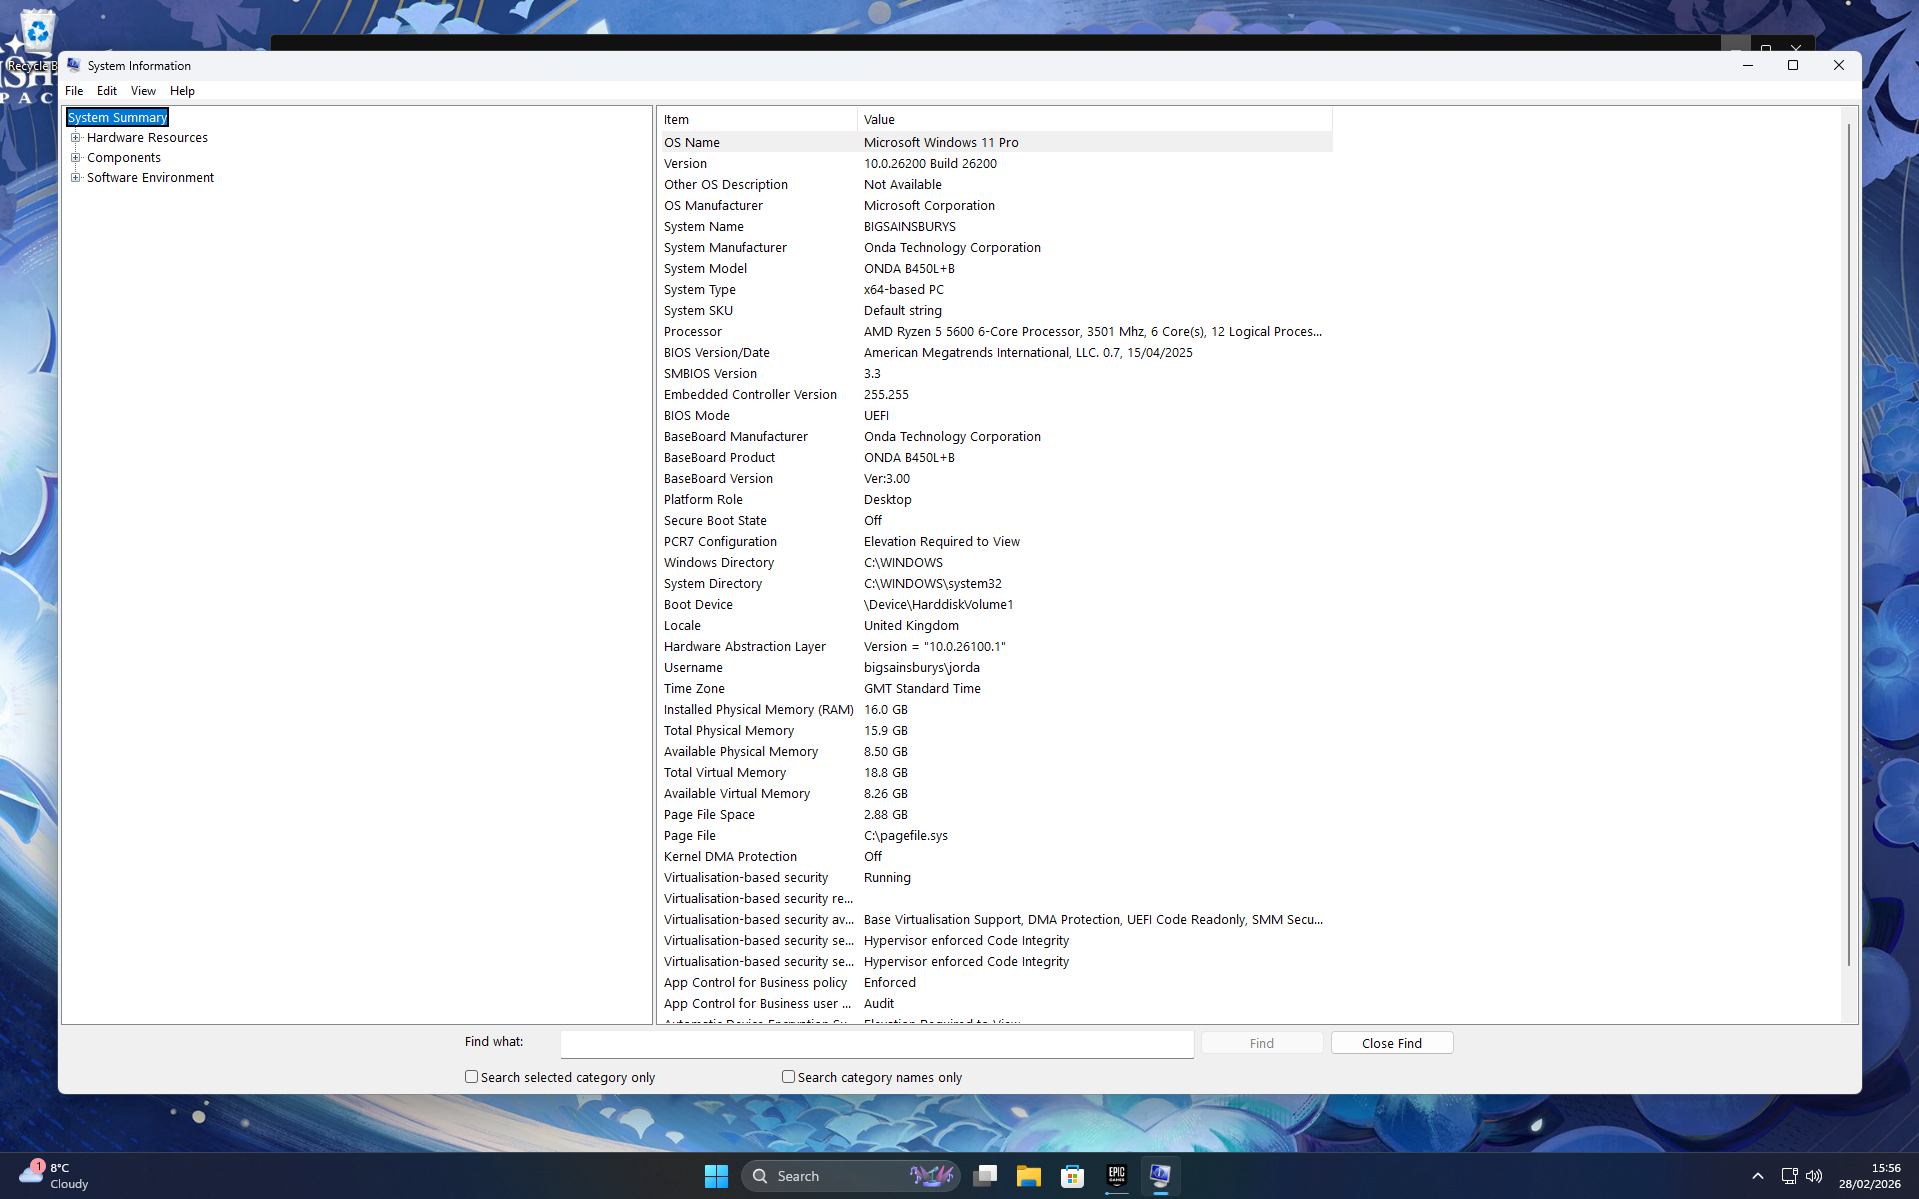Open the Edit menu
Viewport: 1919px width, 1199px height.
(107, 91)
